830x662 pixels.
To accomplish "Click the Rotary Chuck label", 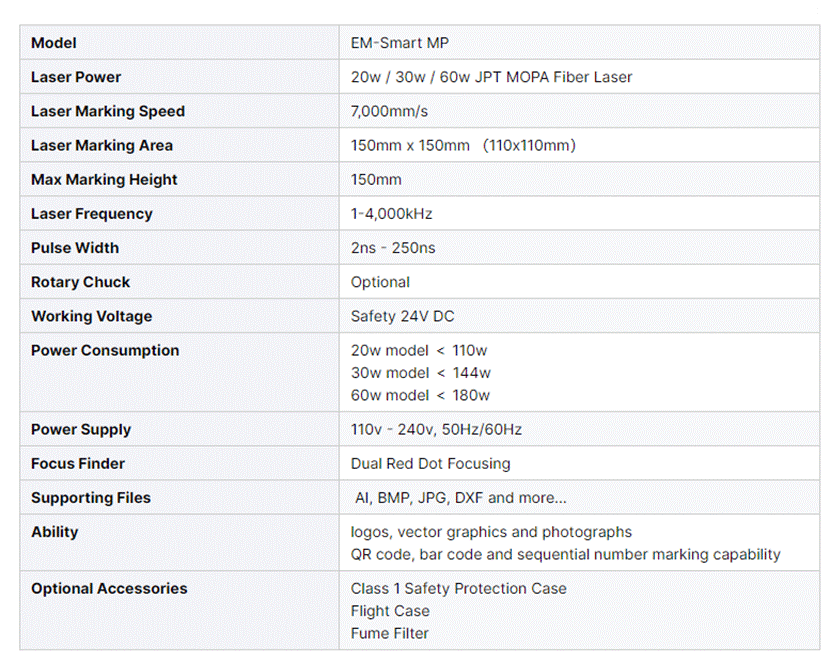I will pyautogui.click(x=80, y=282).
